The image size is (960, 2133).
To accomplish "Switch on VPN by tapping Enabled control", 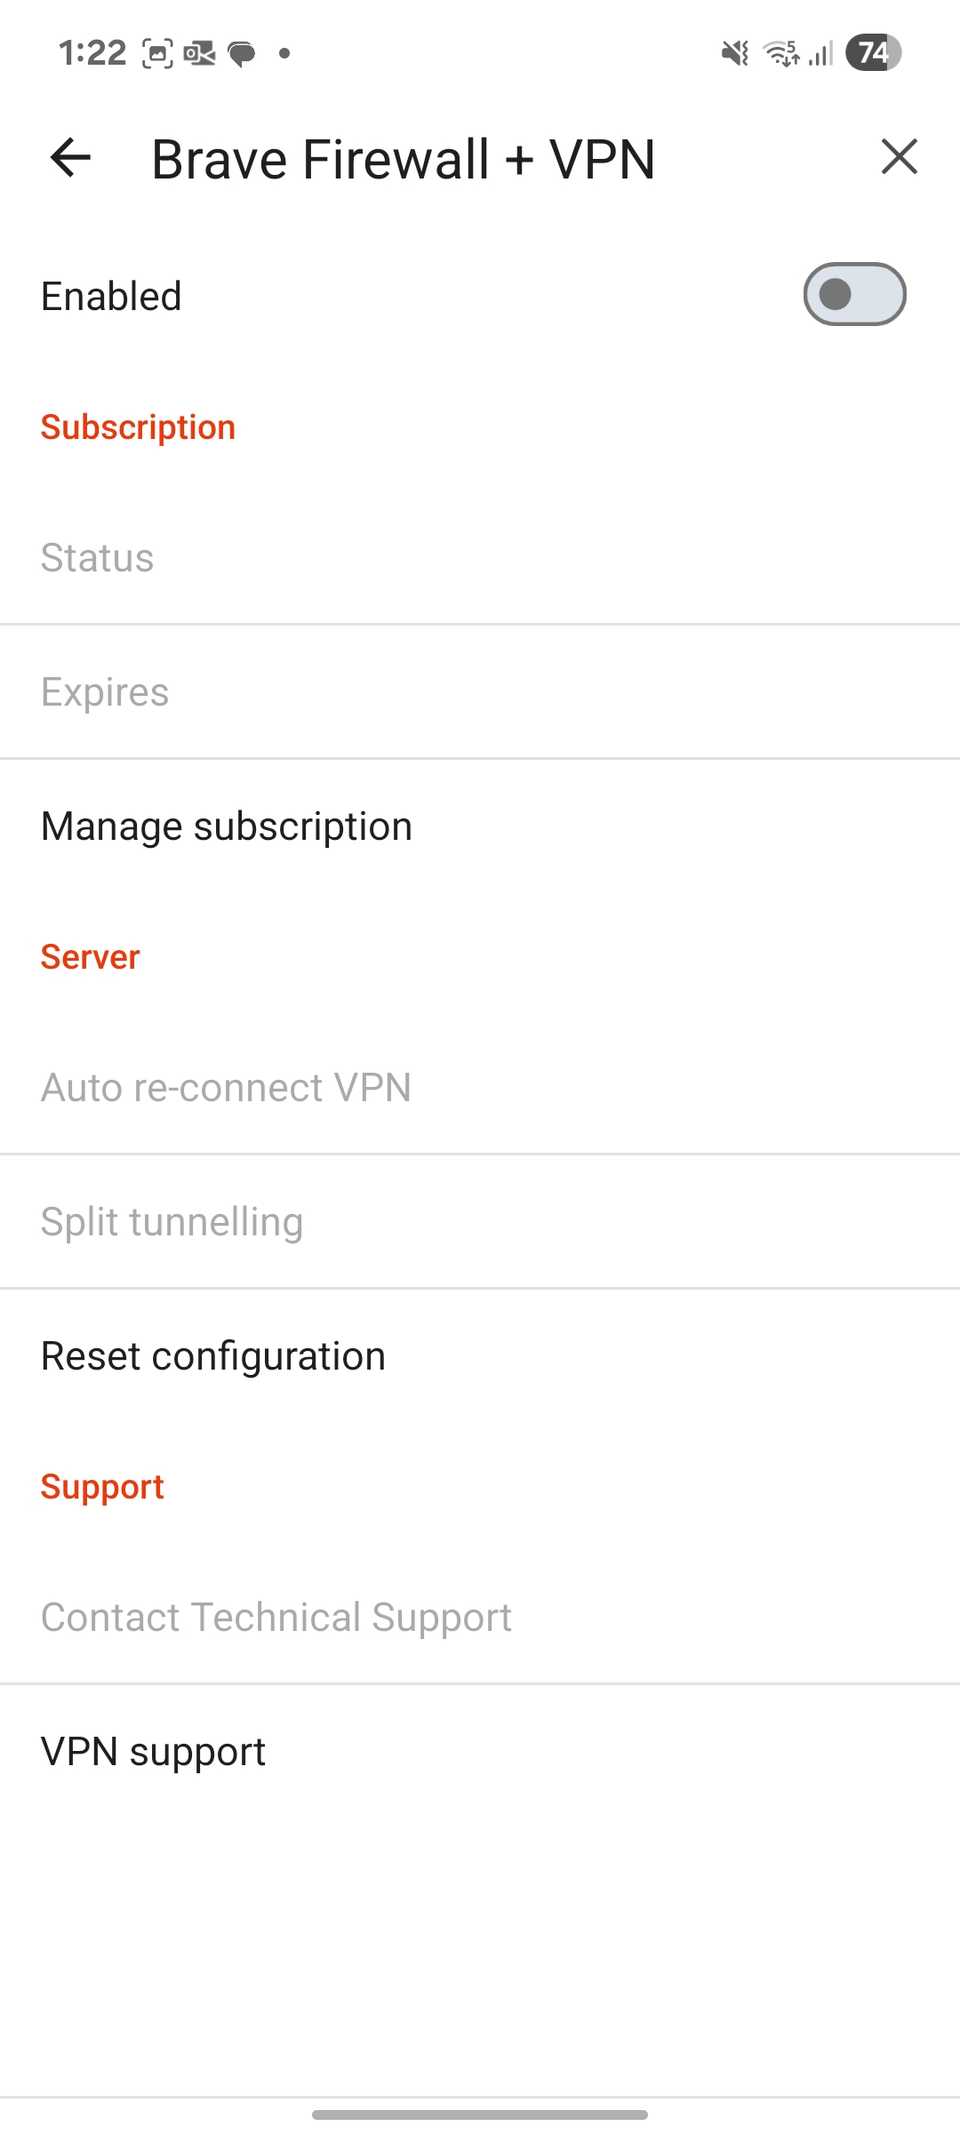I will pyautogui.click(x=854, y=294).
